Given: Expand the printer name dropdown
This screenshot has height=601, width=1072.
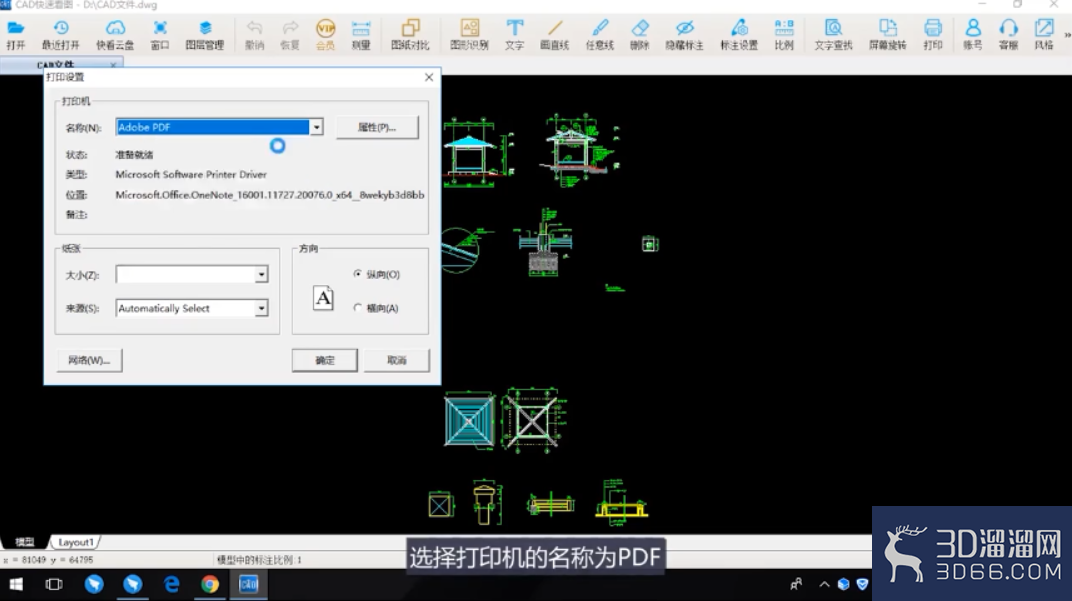Looking at the screenshot, I should 316,127.
